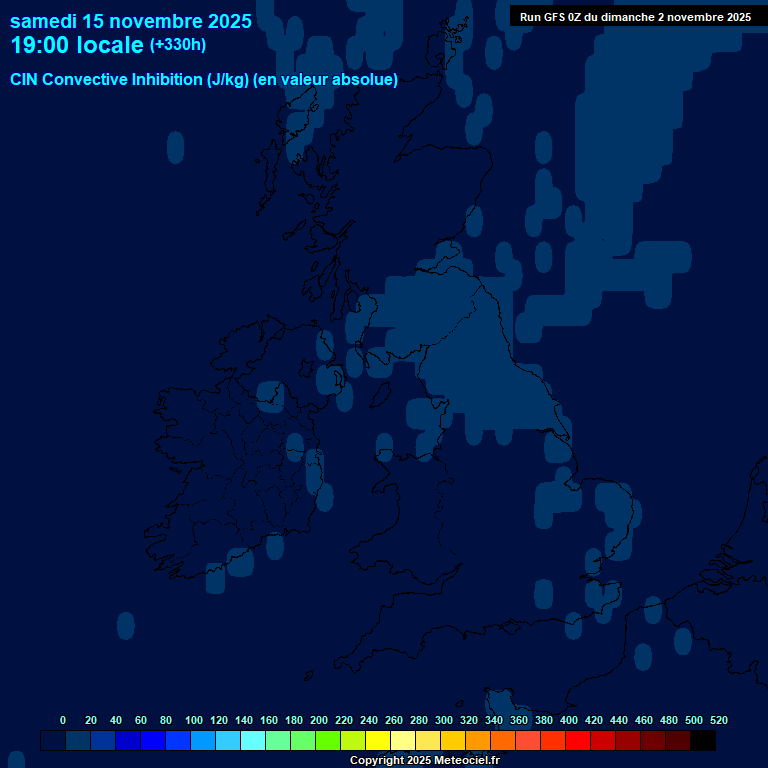
Task: Select the bright red legend swatch below 400
Action: [578, 741]
